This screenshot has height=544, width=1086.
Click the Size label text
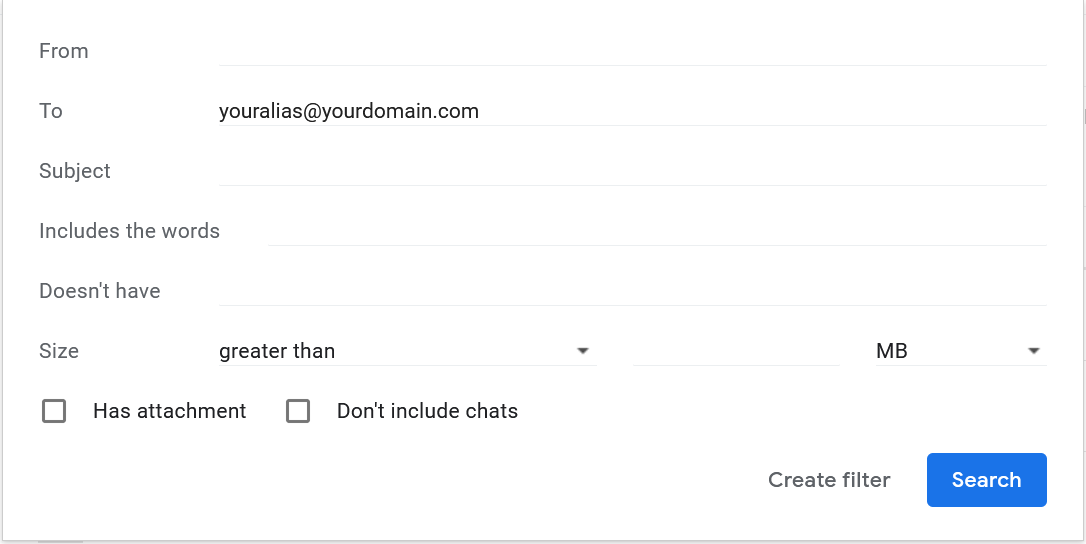point(59,351)
